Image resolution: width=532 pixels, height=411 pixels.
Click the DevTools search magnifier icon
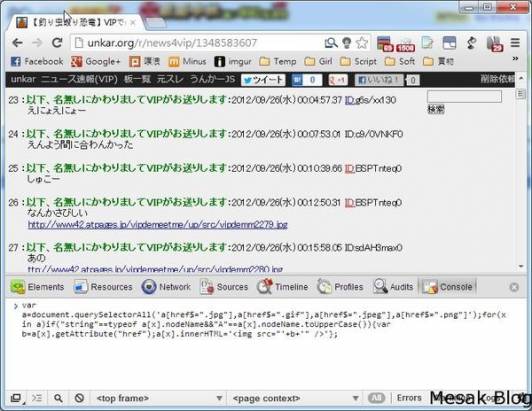click(x=58, y=397)
